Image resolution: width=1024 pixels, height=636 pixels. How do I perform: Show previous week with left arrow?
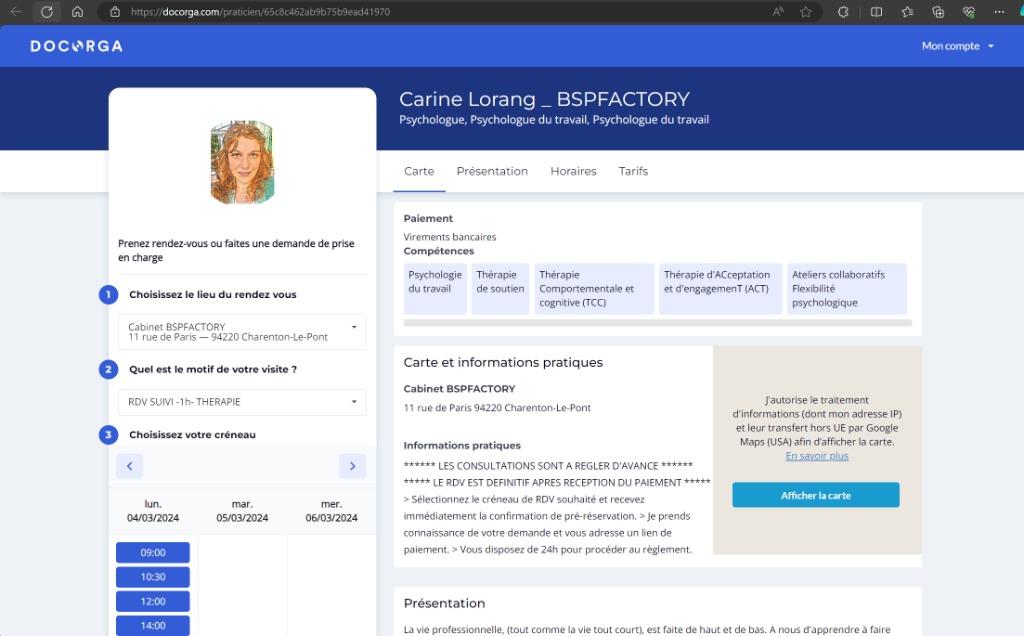pyautogui.click(x=129, y=466)
